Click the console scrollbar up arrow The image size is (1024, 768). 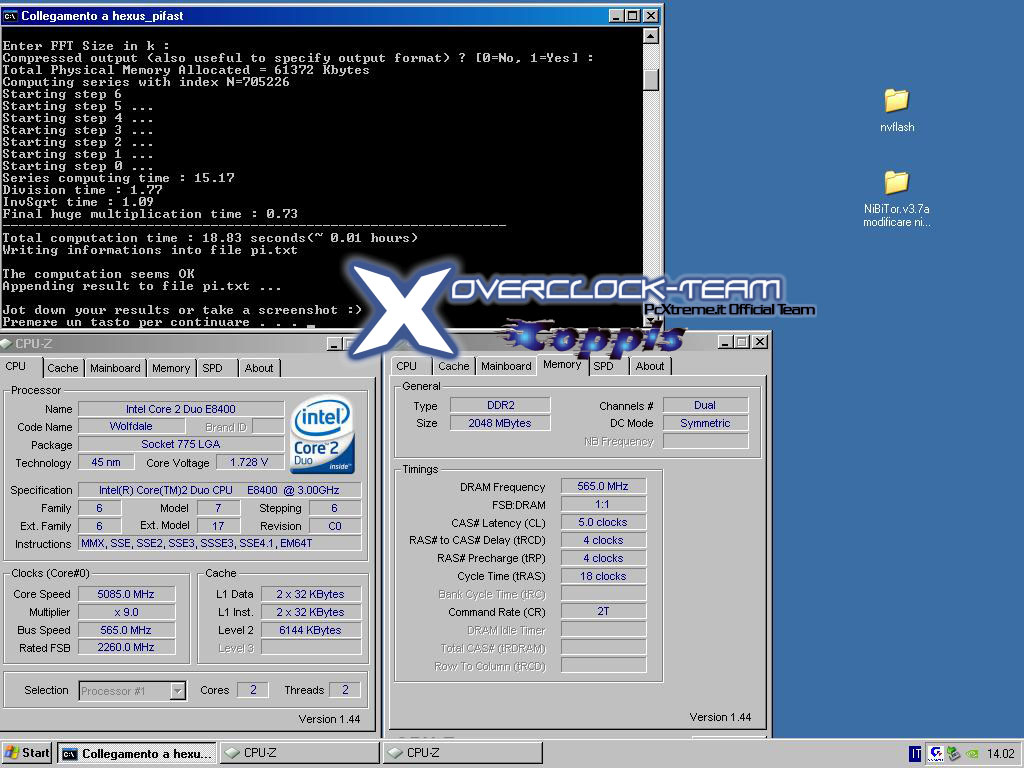650,36
